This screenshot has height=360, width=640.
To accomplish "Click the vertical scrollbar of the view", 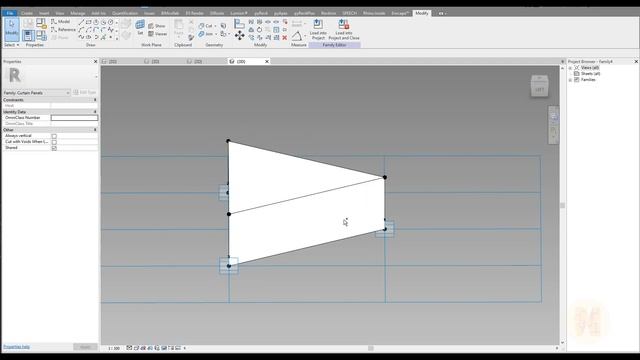I will pos(562,204).
